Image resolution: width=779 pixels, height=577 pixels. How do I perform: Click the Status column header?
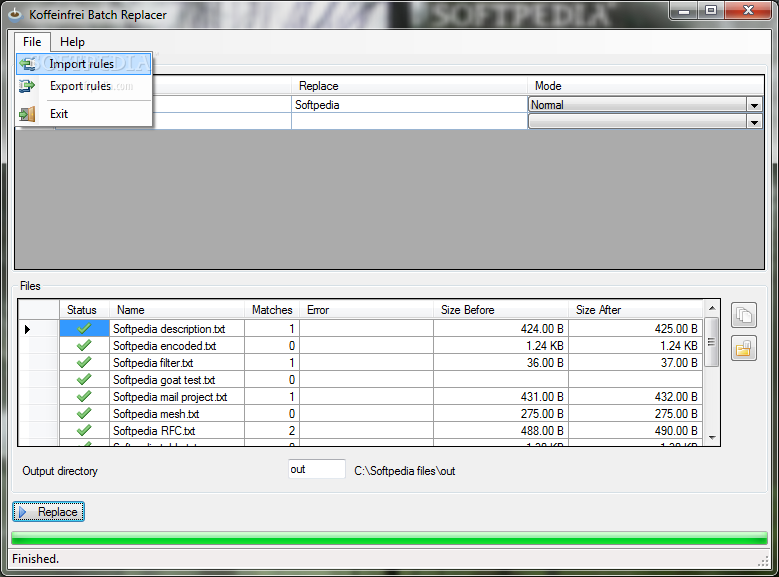84,310
